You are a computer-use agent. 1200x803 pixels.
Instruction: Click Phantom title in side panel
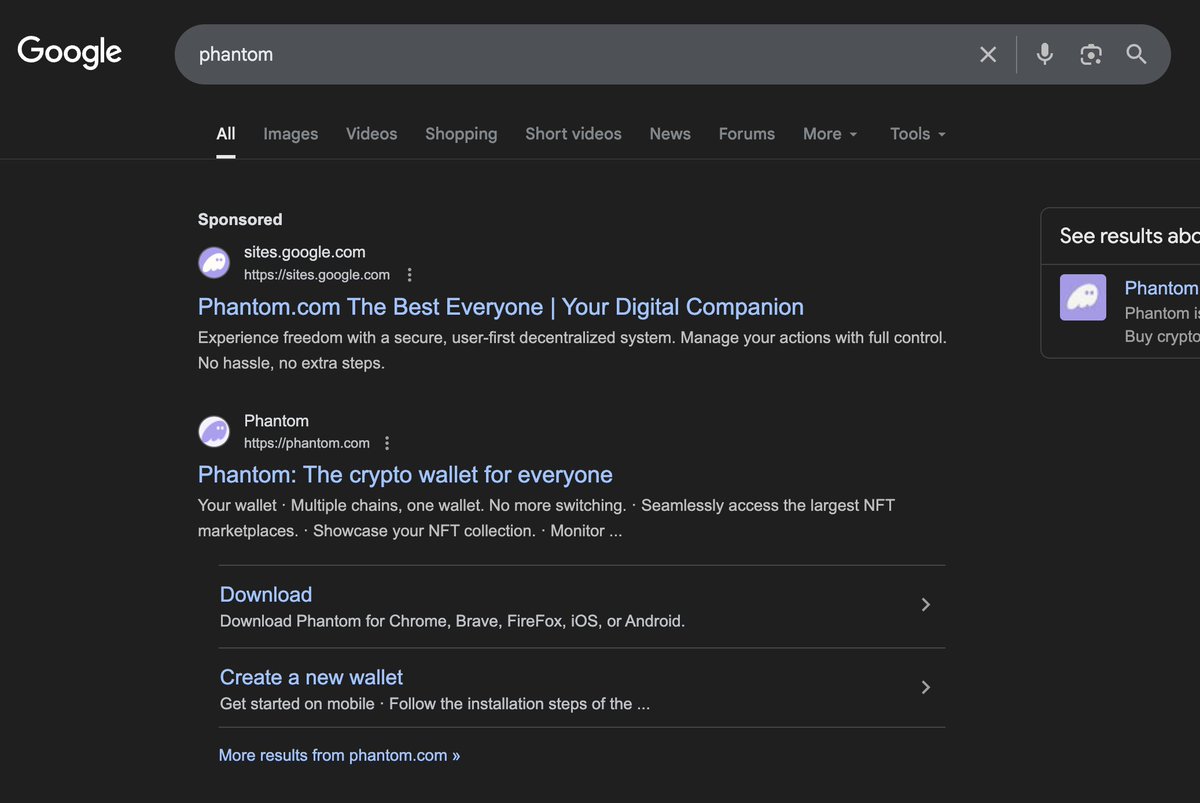point(1162,288)
